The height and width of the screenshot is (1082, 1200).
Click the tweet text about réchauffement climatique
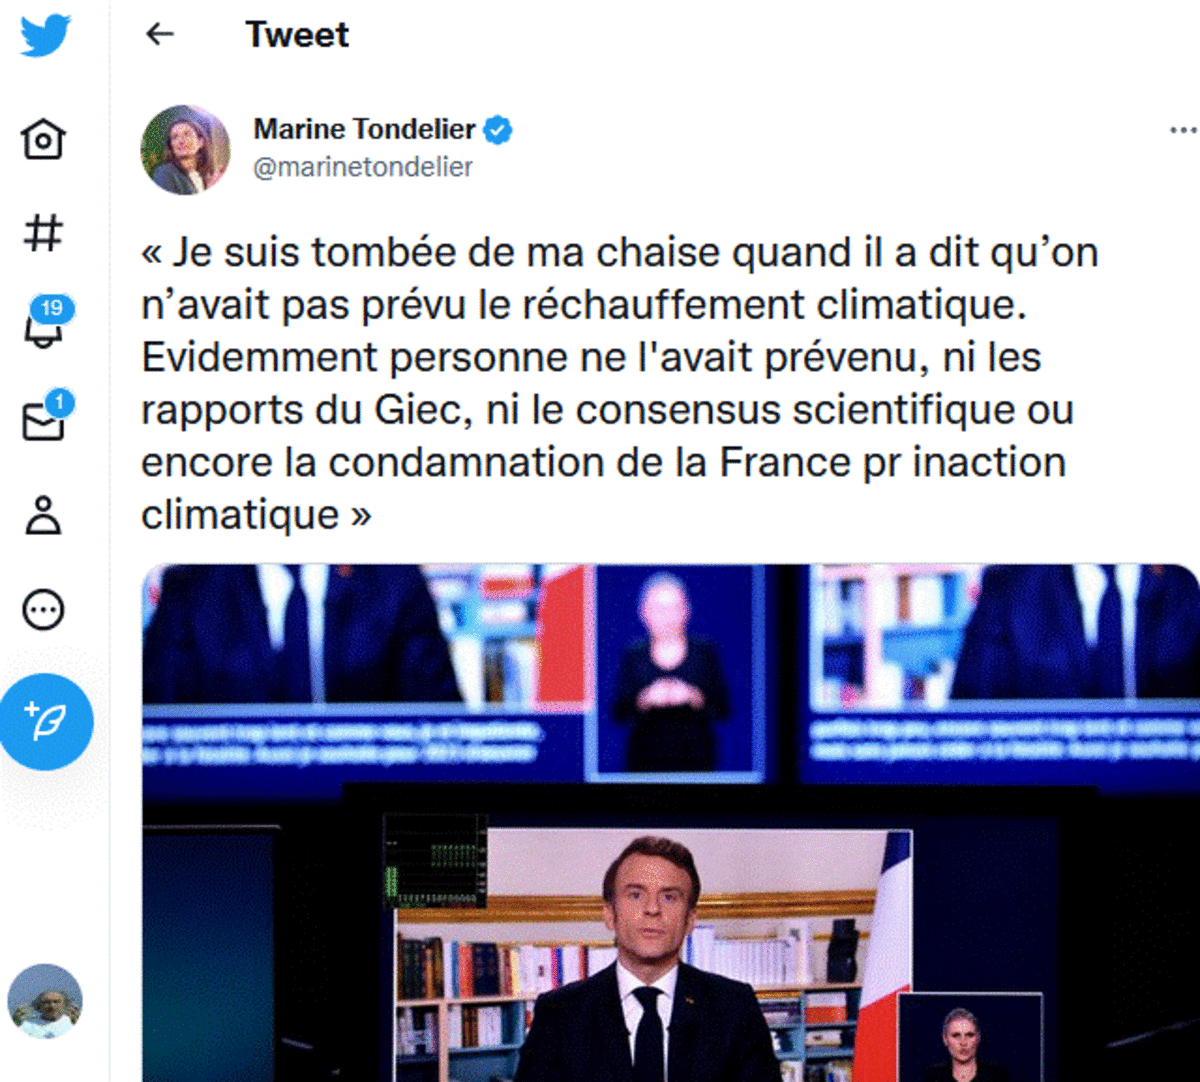click(620, 383)
